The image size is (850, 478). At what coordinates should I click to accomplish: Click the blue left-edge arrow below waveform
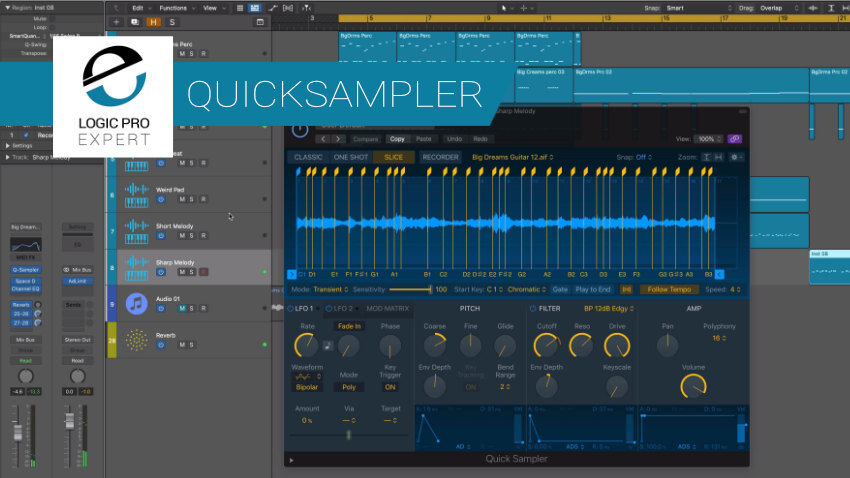coord(292,275)
